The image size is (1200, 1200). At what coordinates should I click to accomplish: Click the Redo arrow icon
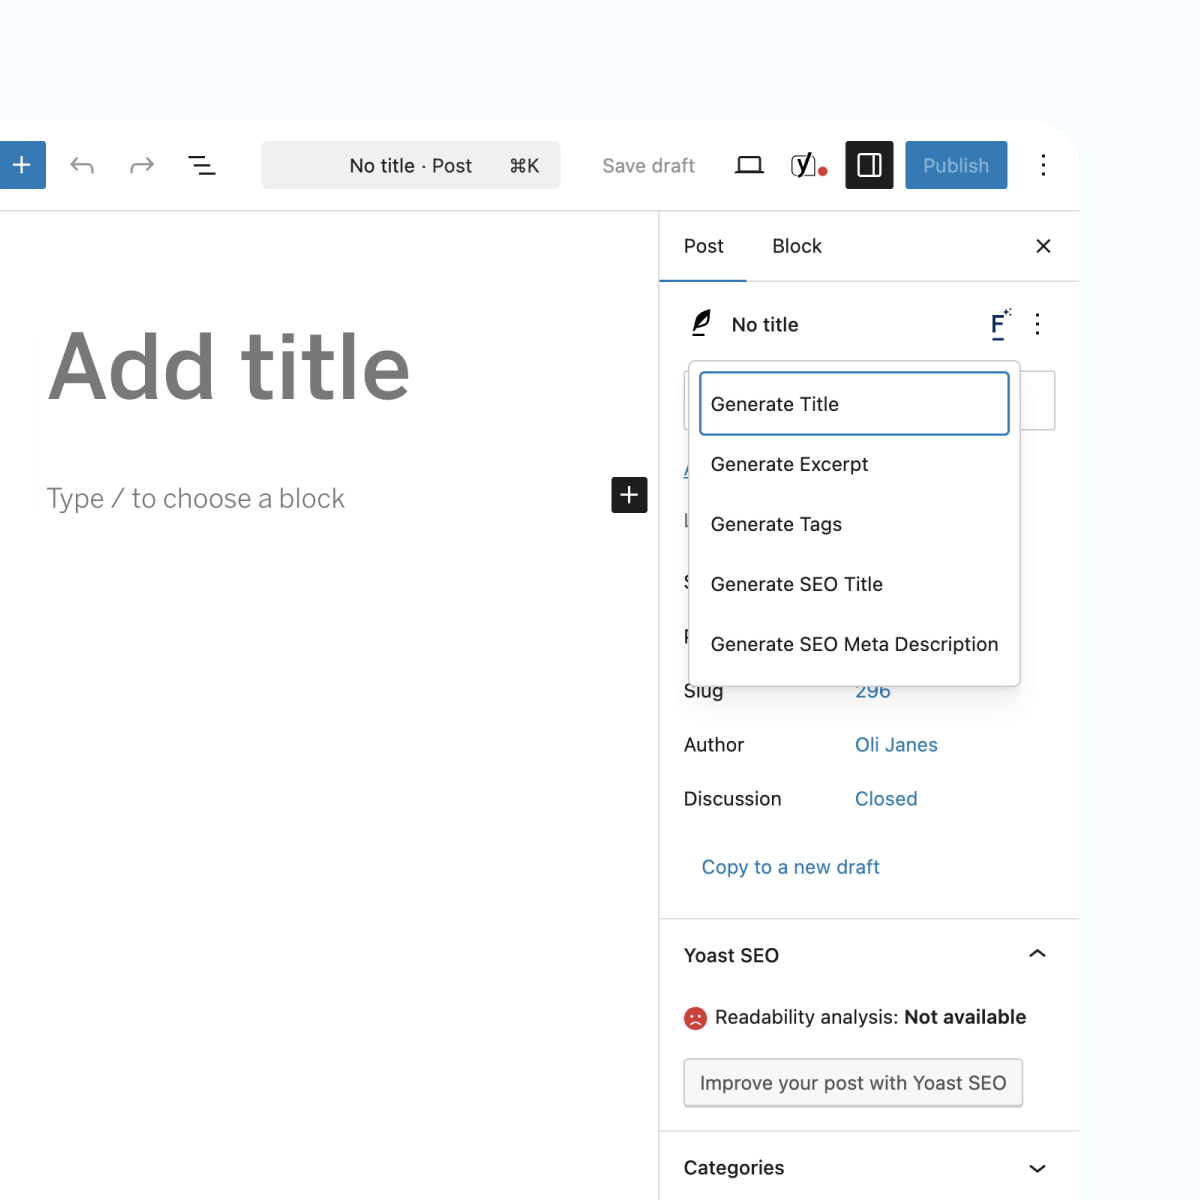pos(142,165)
